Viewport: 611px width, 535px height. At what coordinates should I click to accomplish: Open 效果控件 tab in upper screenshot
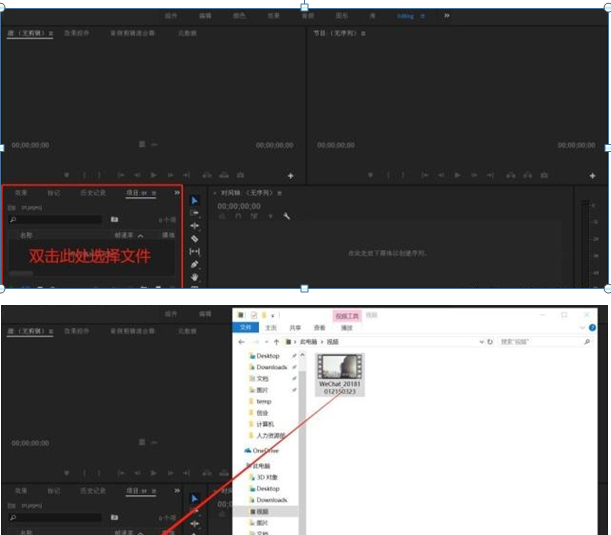coord(77,33)
